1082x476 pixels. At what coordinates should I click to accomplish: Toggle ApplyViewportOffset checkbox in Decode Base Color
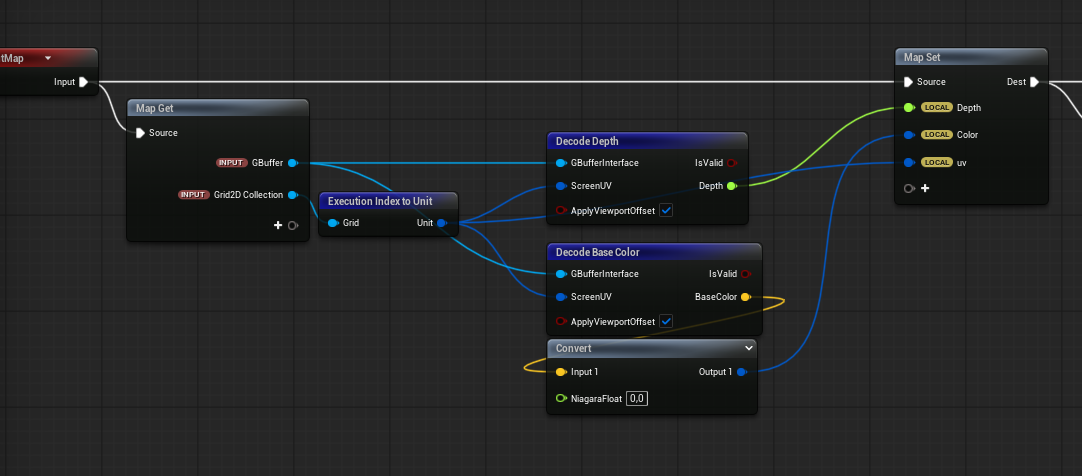point(666,322)
